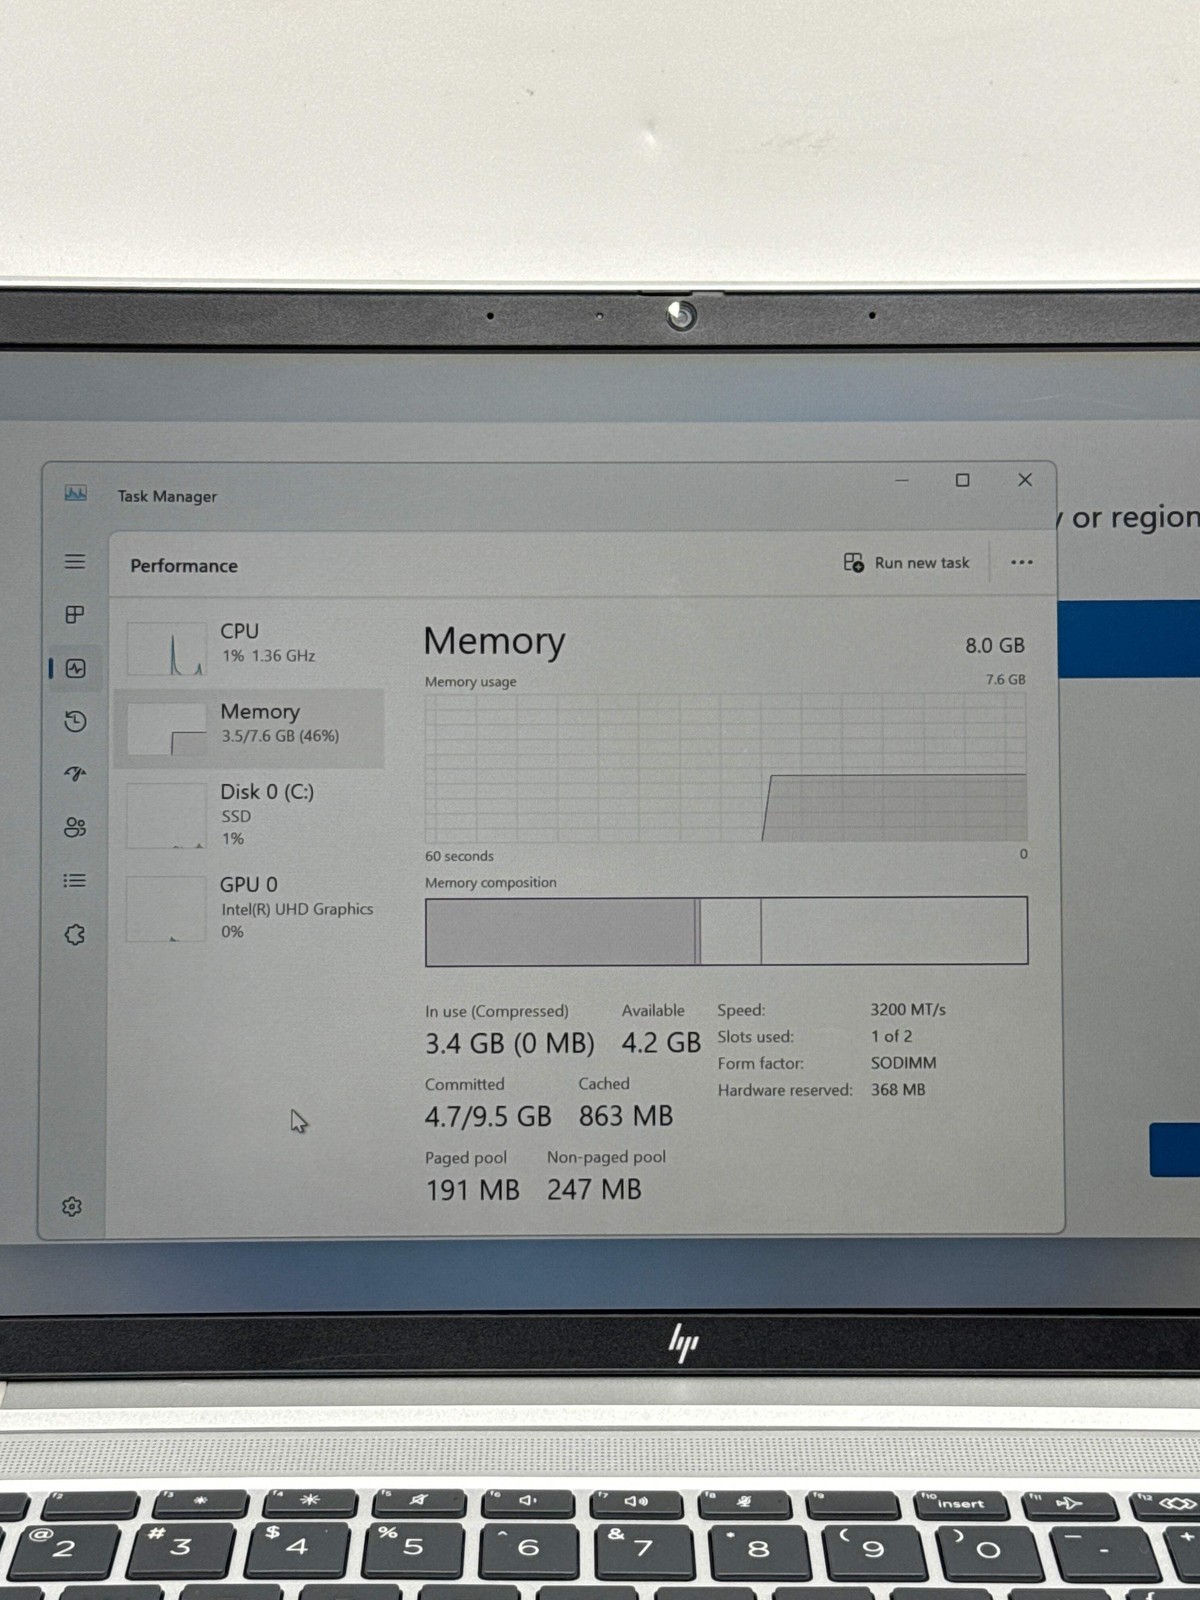Image resolution: width=1200 pixels, height=1600 pixels.
Task: Click the 247 MB non-paged pool value
Action: point(594,1189)
